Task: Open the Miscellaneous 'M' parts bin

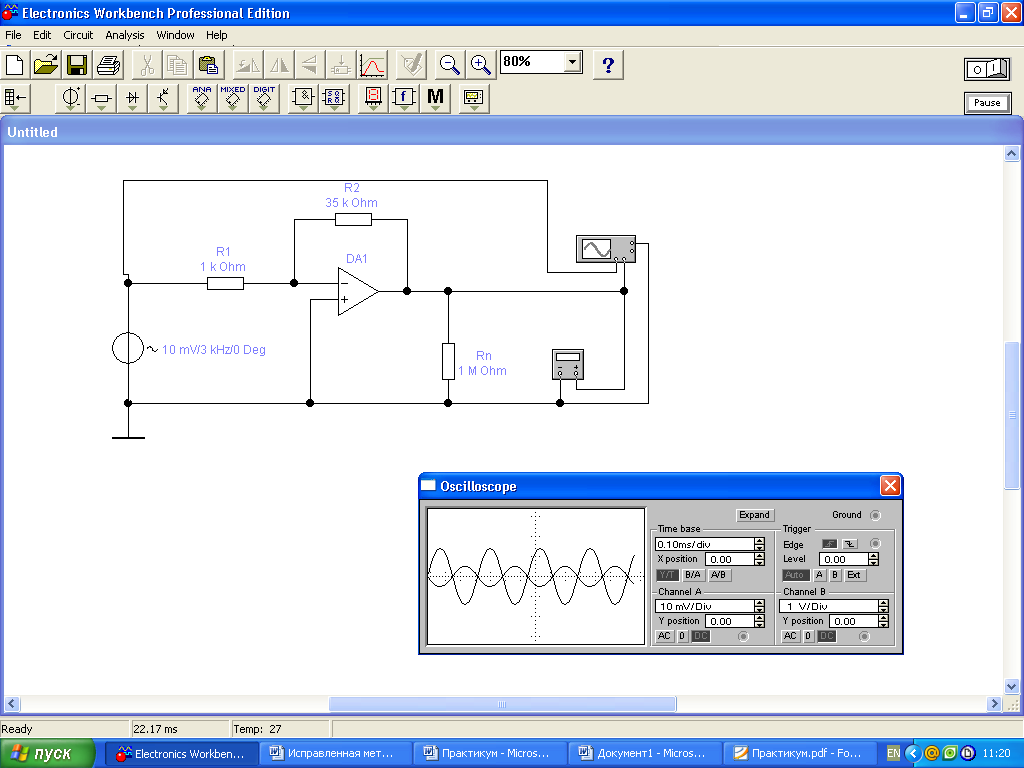Action: point(435,98)
